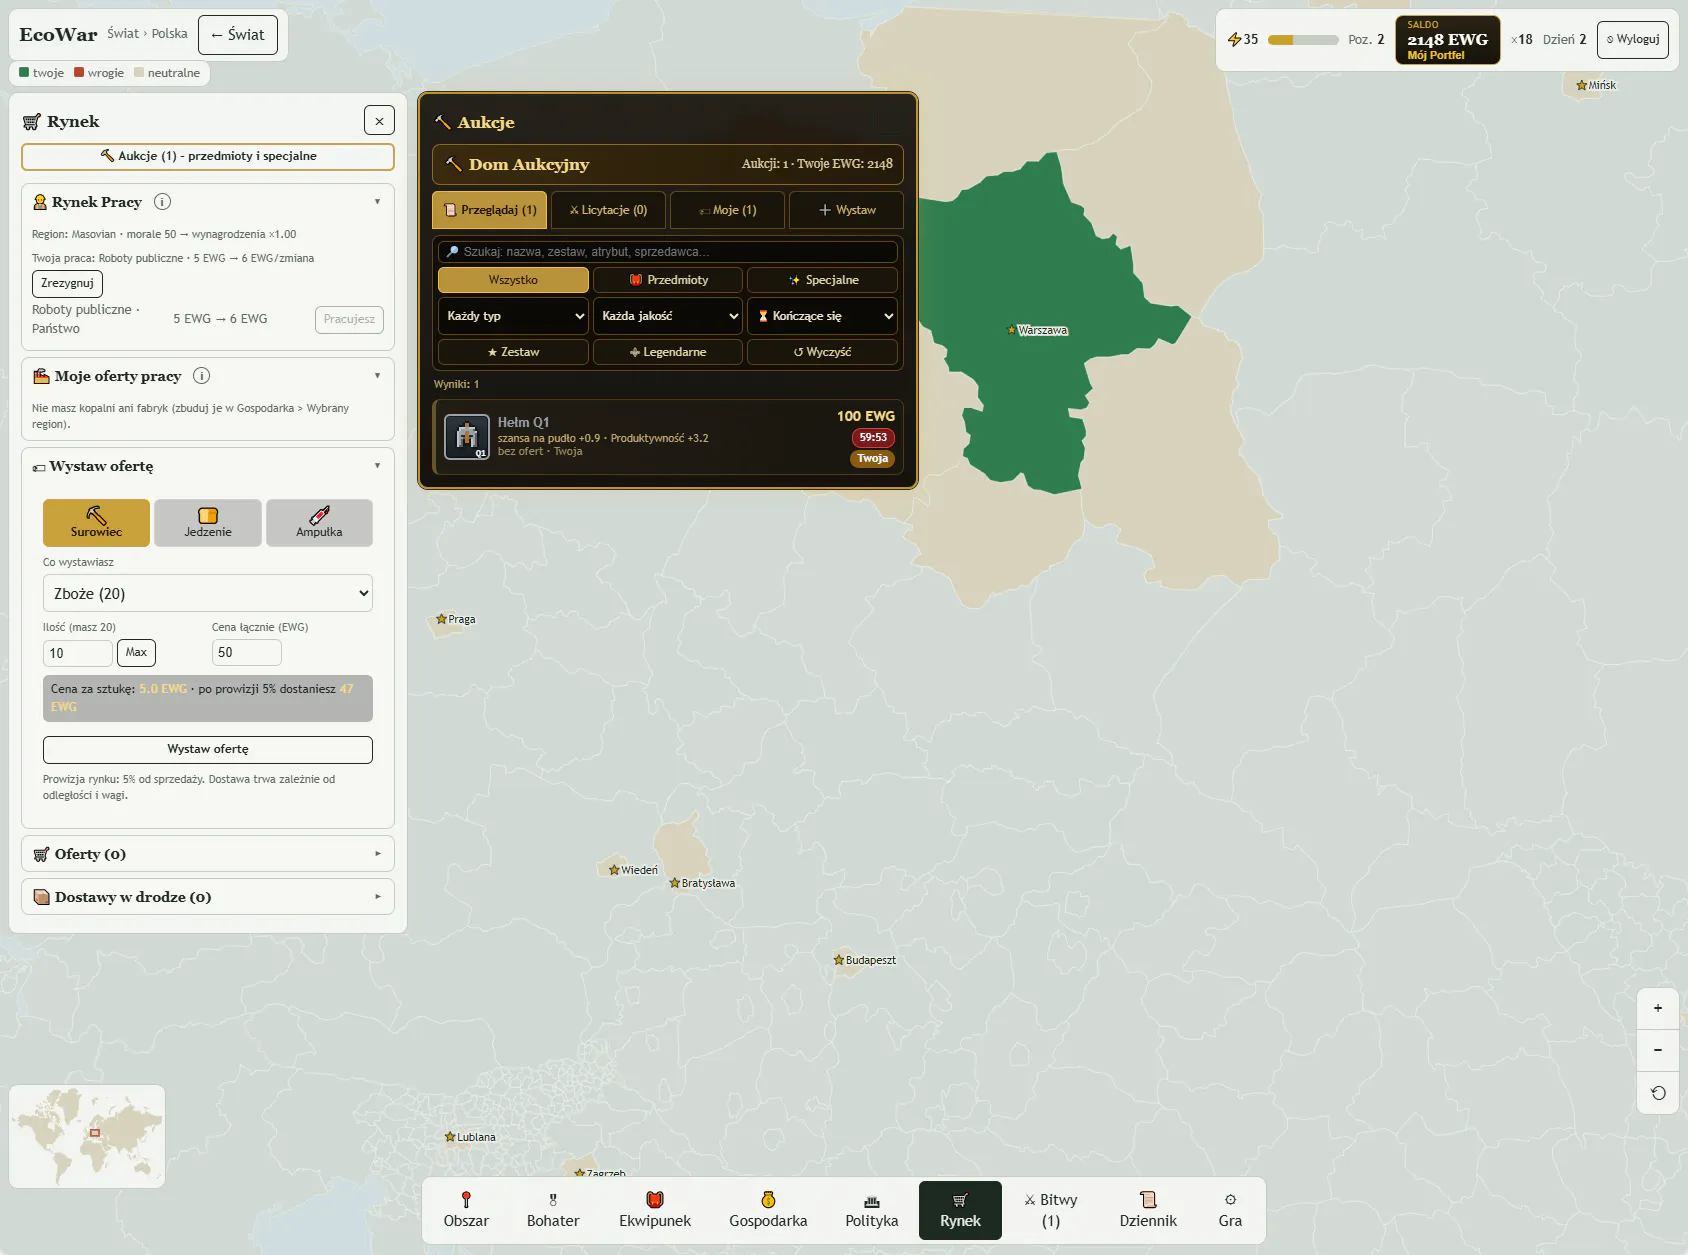Switch to the Moje (1) tab

727,210
